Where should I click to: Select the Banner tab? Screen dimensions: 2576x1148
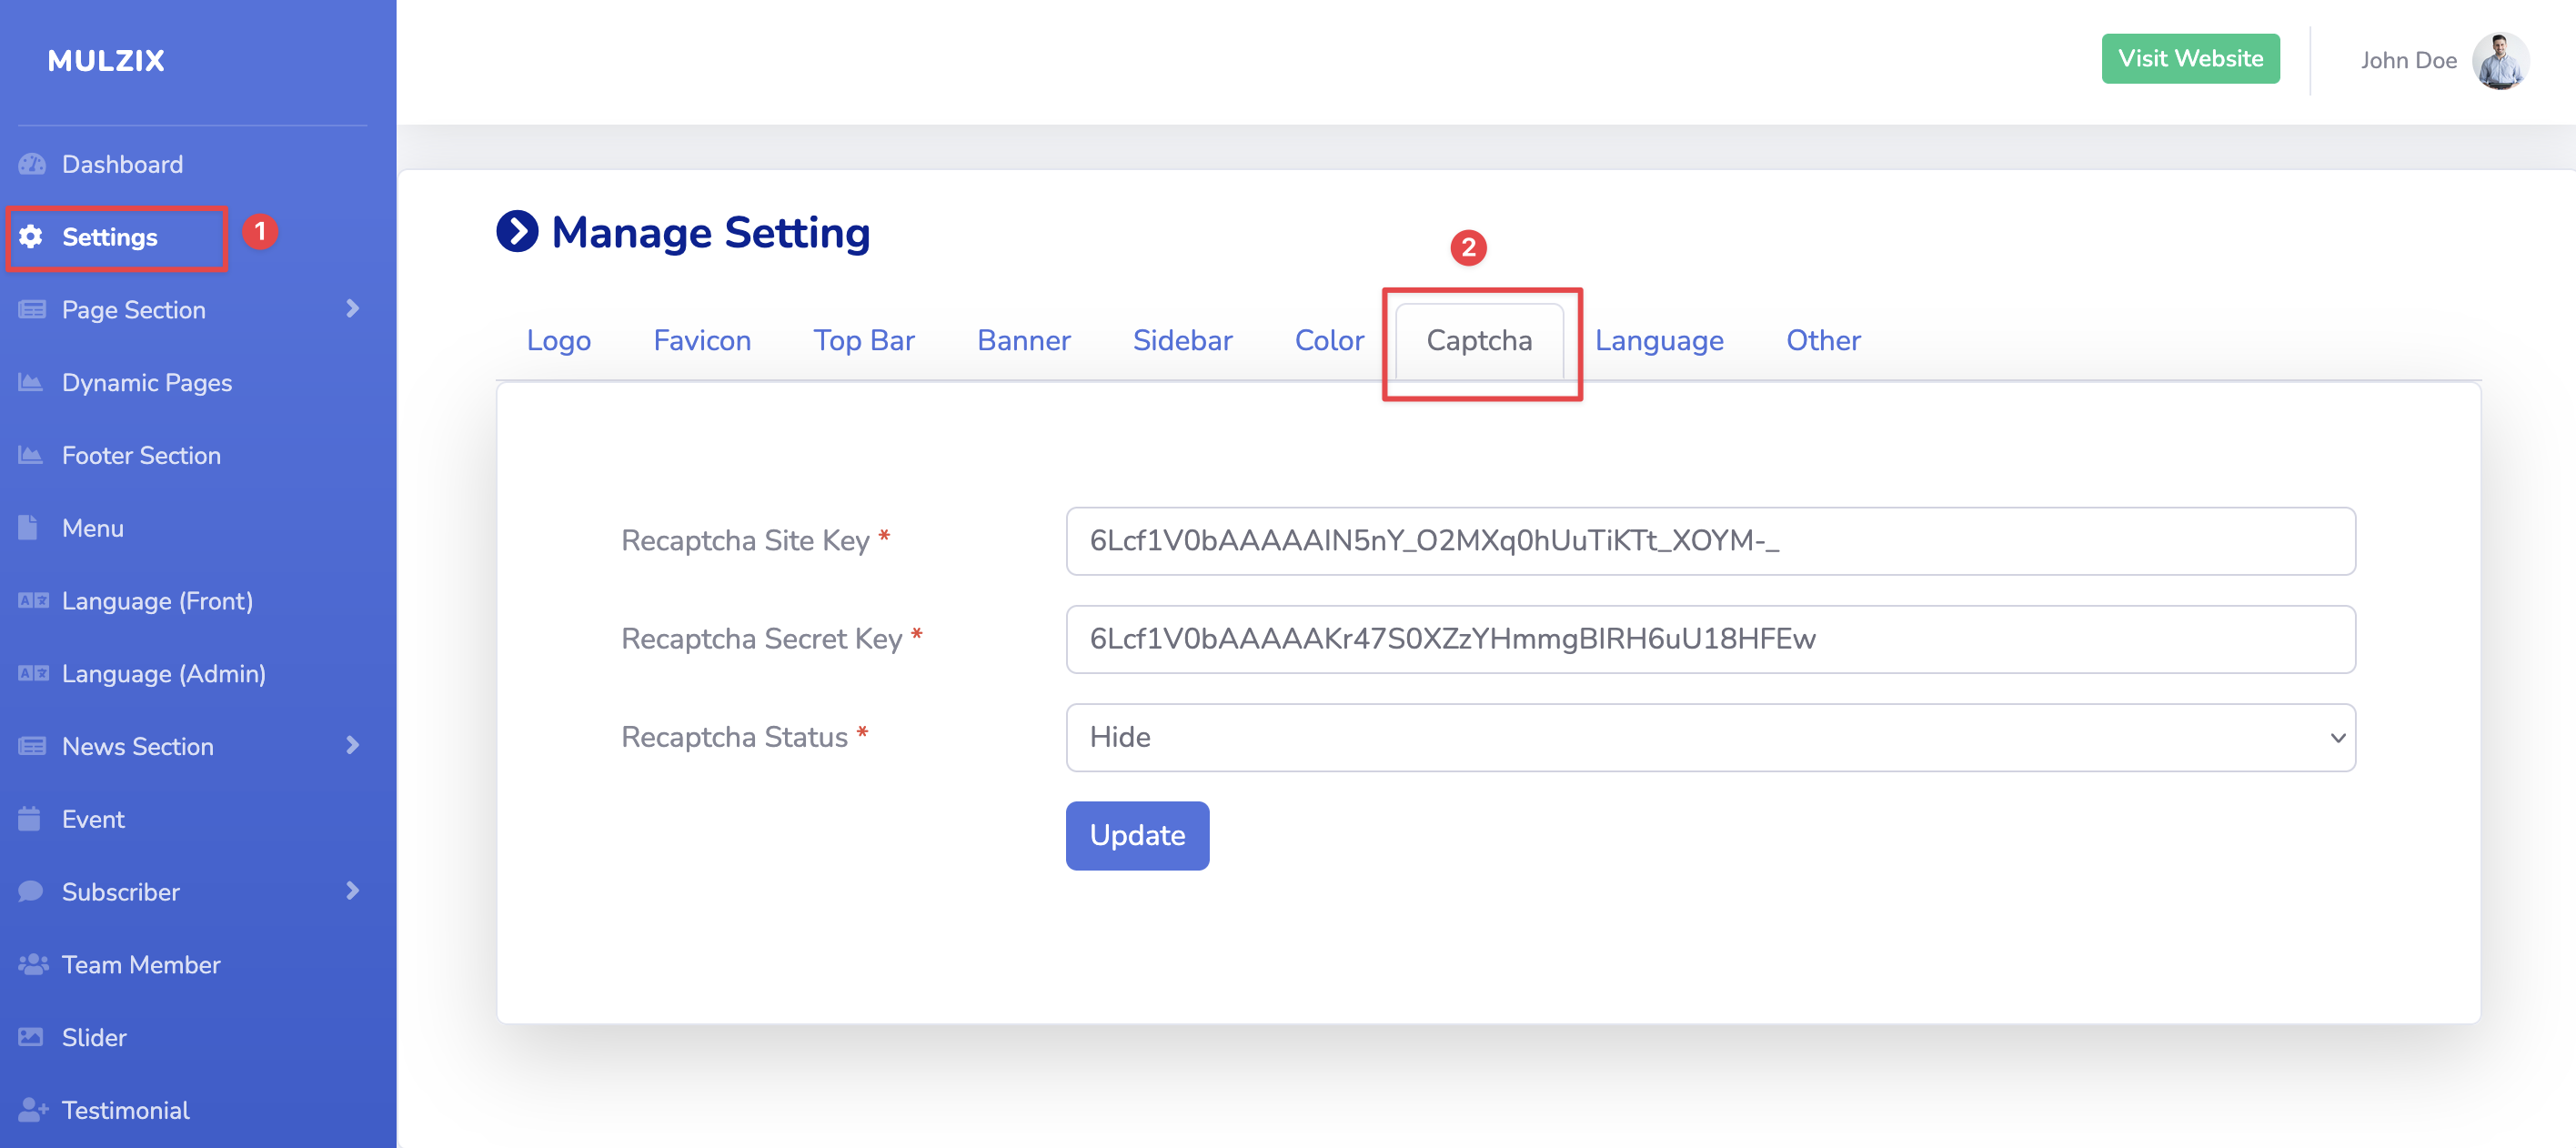pyautogui.click(x=1024, y=341)
